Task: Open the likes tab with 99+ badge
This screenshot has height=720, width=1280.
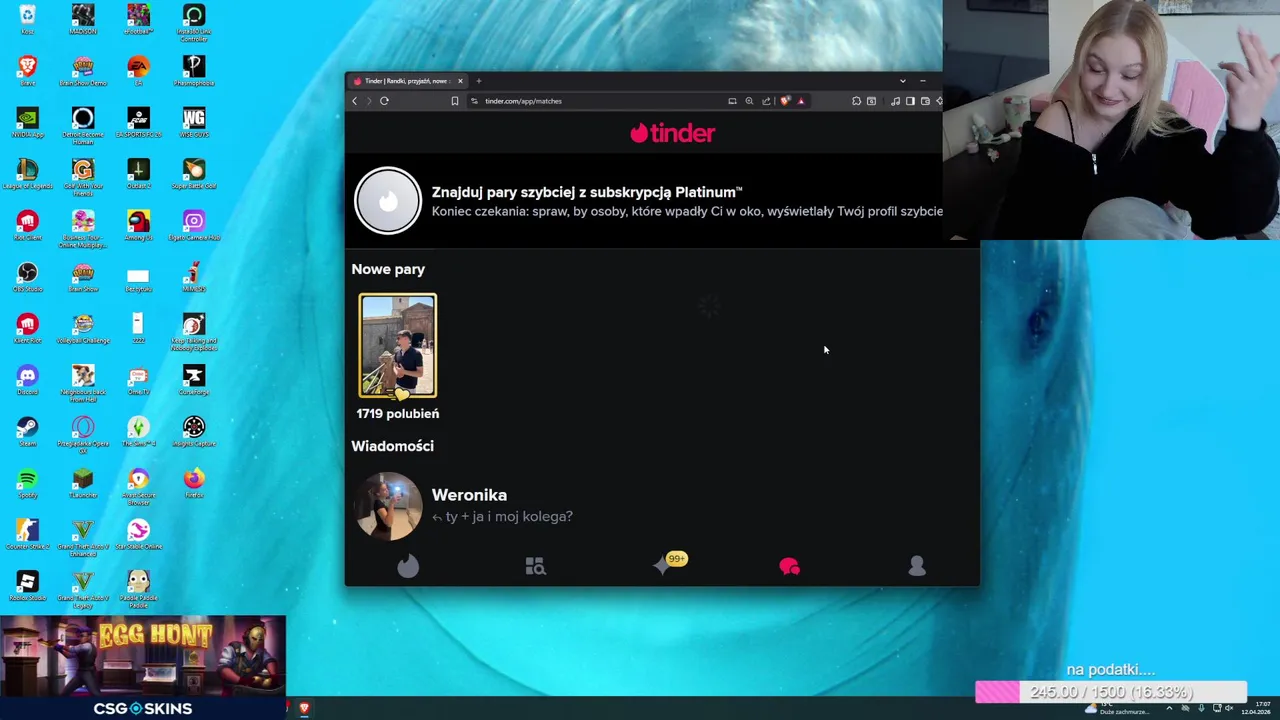Action: [668, 565]
